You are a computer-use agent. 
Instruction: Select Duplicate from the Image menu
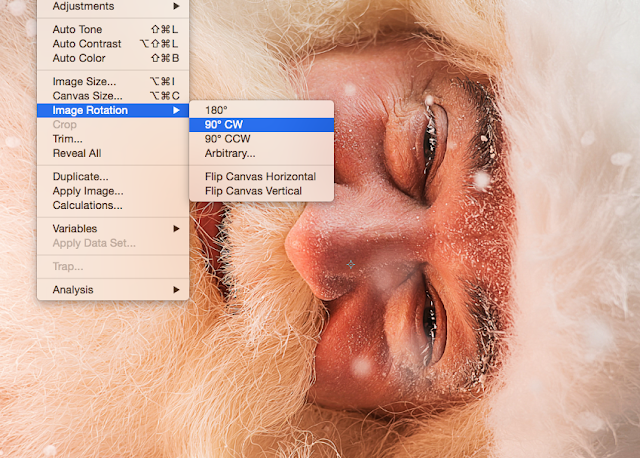pyautogui.click(x=113, y=176)
